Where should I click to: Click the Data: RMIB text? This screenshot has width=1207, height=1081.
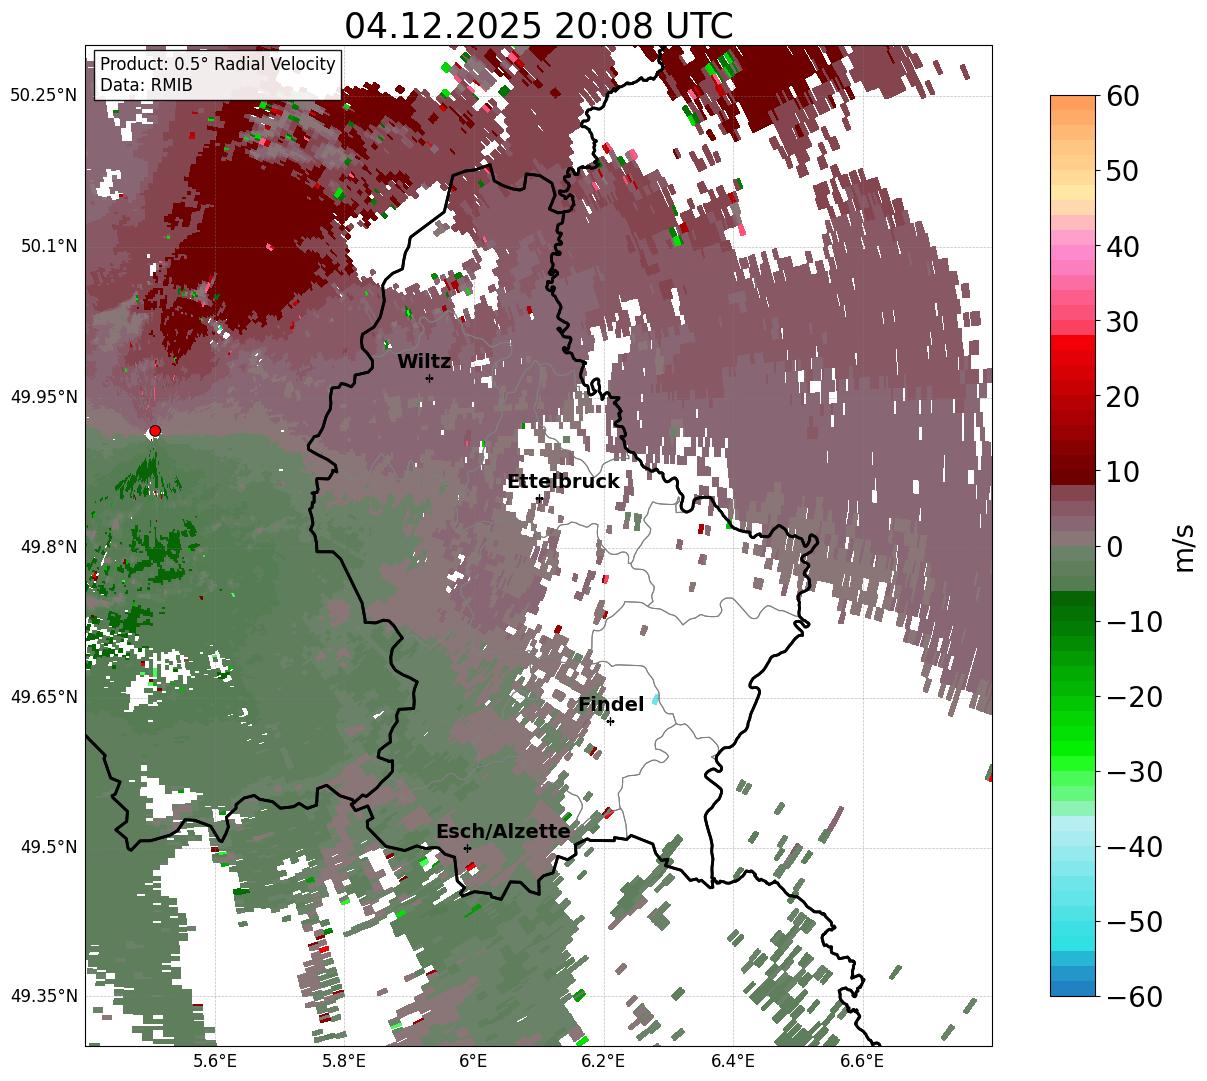coord(146,85)
